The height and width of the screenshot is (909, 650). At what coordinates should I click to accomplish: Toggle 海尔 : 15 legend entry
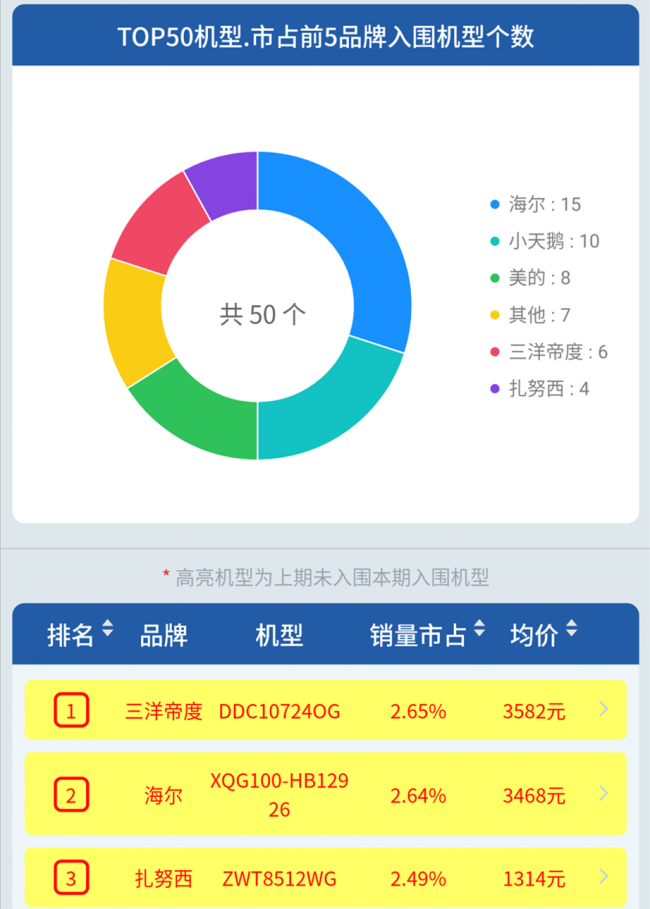pyautogui.click(x=535, y=204)
